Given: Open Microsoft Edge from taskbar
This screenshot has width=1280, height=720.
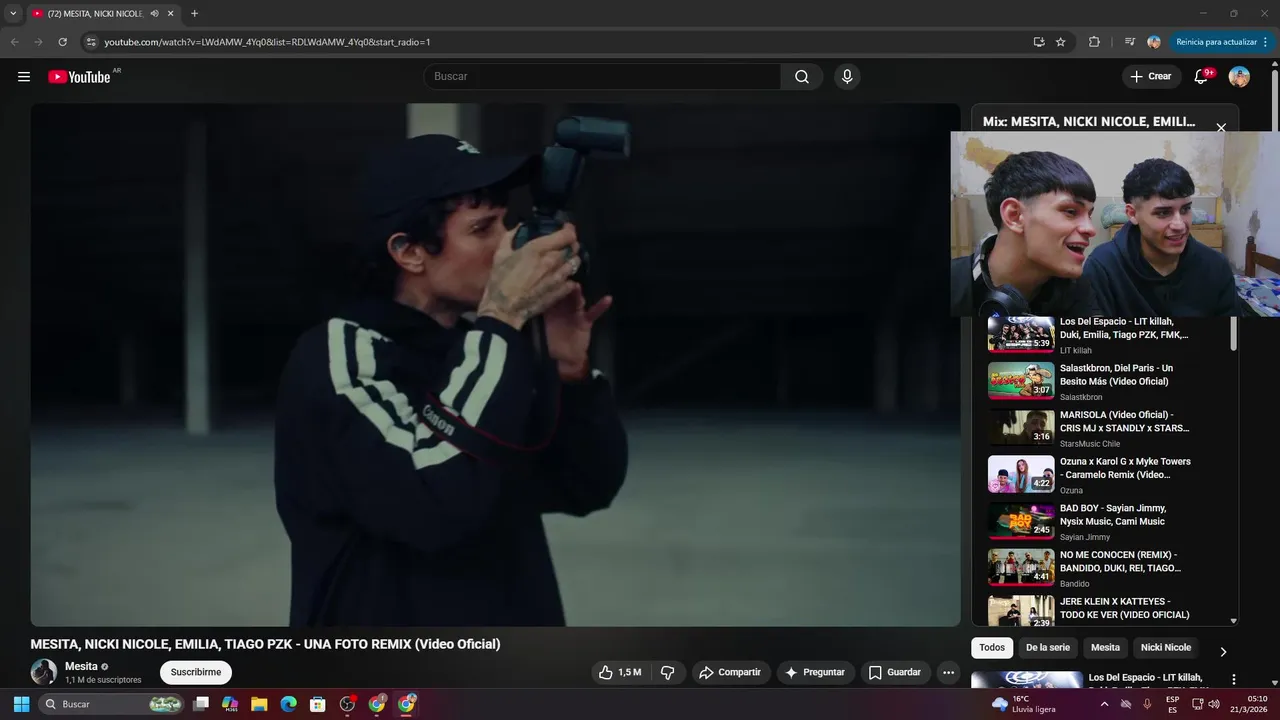Looking at the screenshot, I should click(289, 704).
